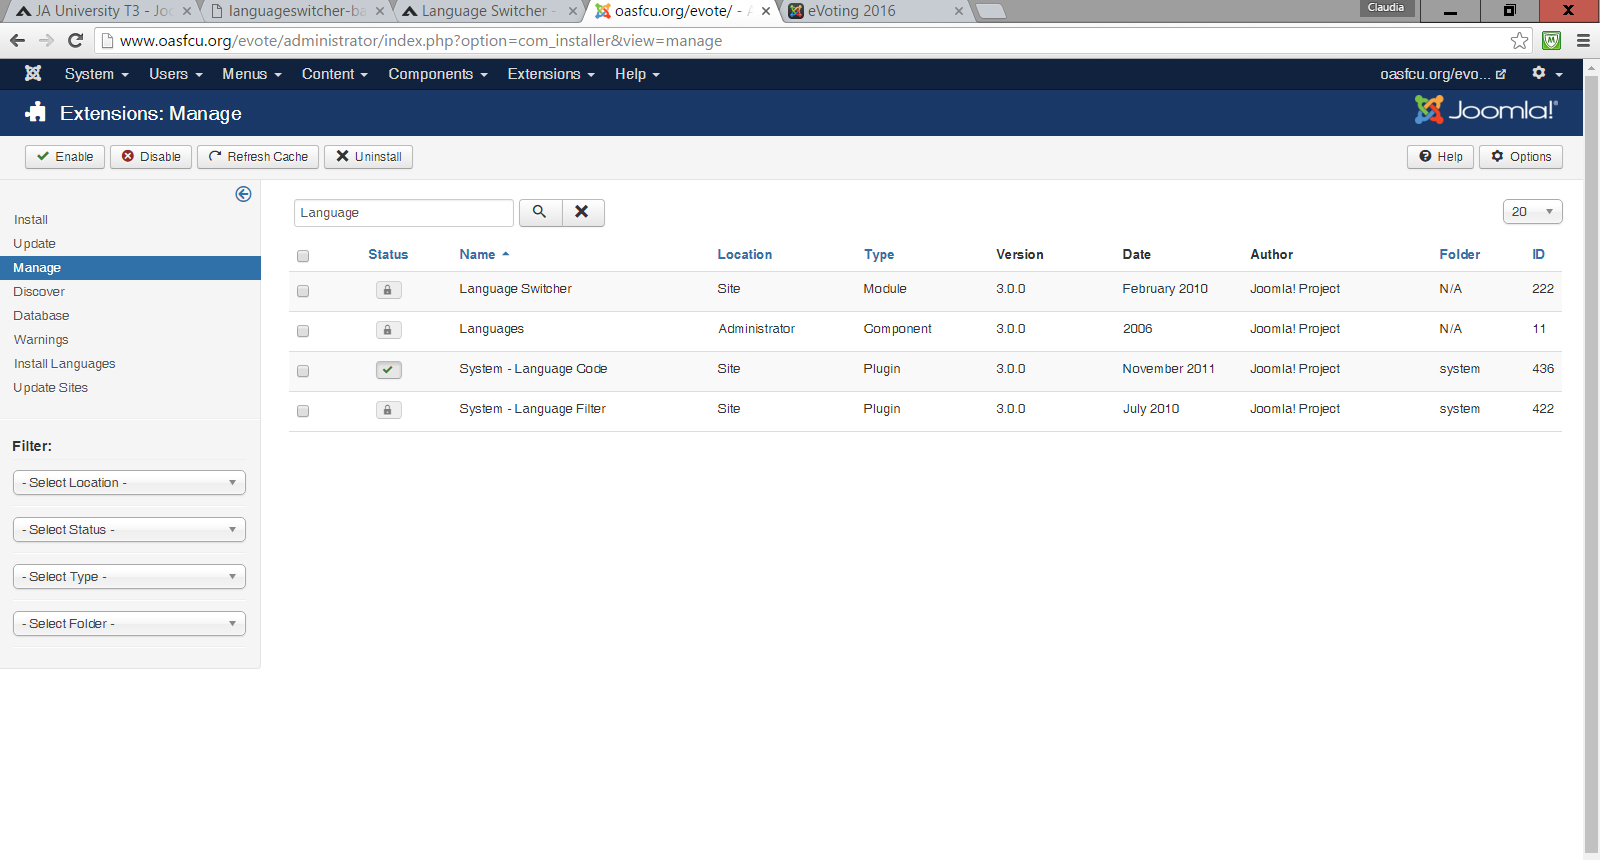Open the Select Status filter dropdown
The image size is (1600, 860).
129,529
